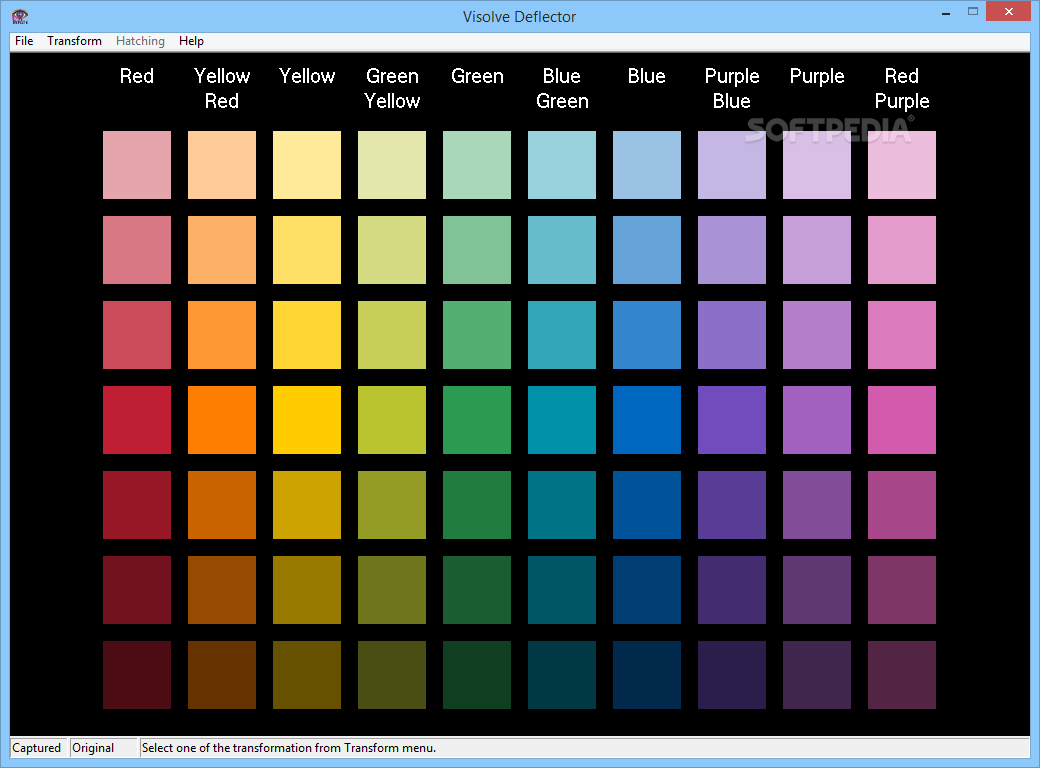1040x768 pixels.
Task: Pick the second-row pink swatch in Red Purple column
Action: pyautogui.click(x=902, y=249)
